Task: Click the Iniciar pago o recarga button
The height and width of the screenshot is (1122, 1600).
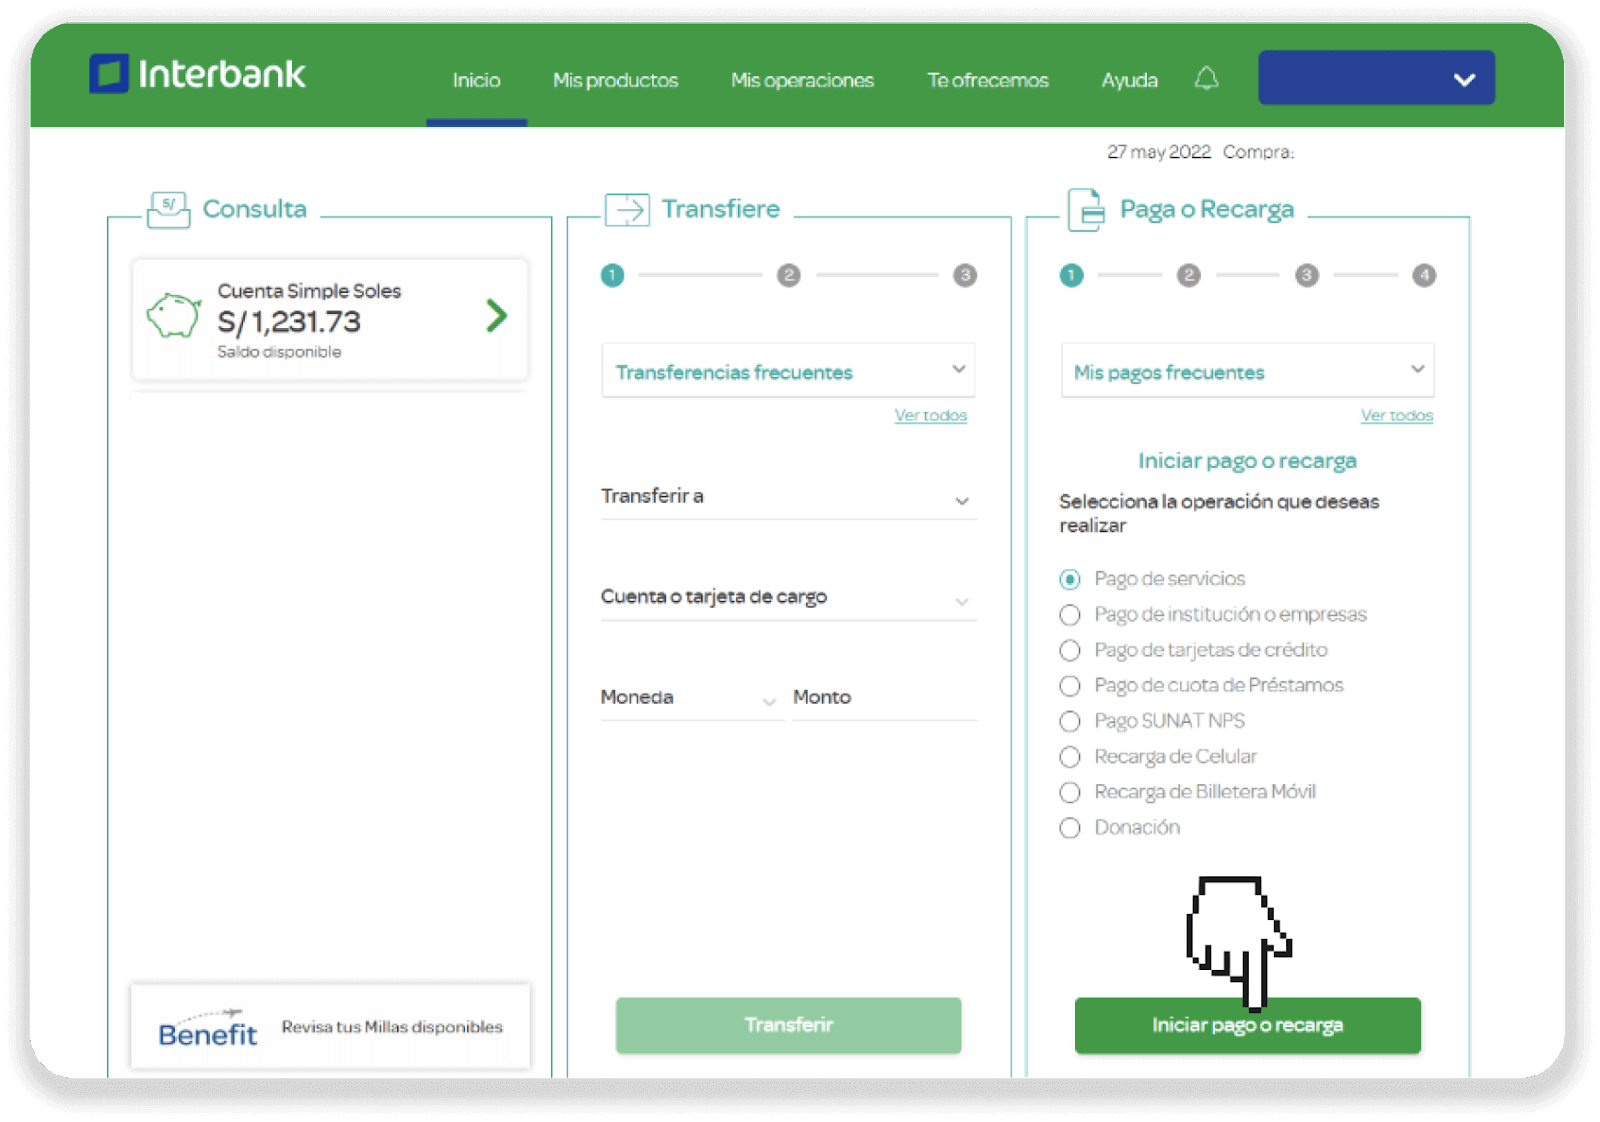Action: coord(1247,1025)
